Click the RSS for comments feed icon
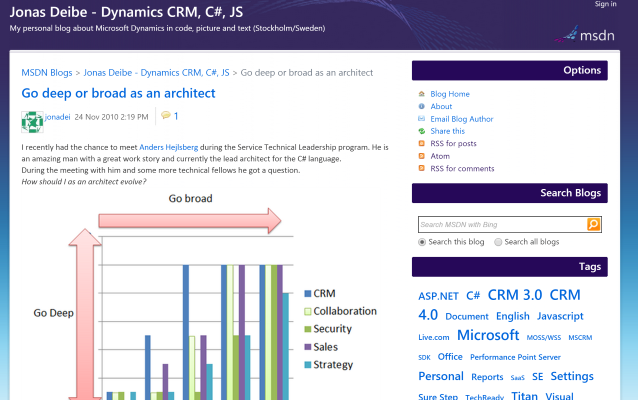The width and height of the screenshot is (638, 400). (422, 168)
